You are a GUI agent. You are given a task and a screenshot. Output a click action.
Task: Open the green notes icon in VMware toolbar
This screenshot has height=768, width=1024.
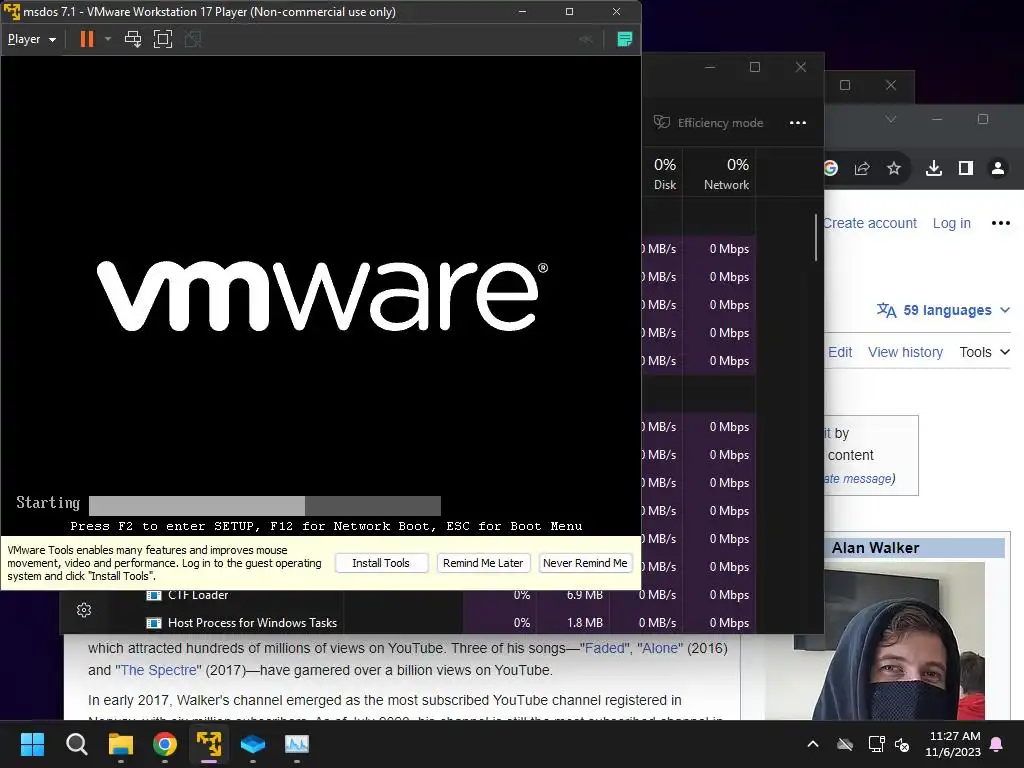click(x=624, y=39)
